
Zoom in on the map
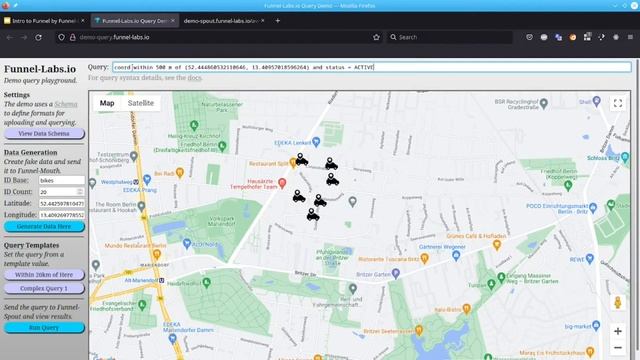(x=618, y=331)
